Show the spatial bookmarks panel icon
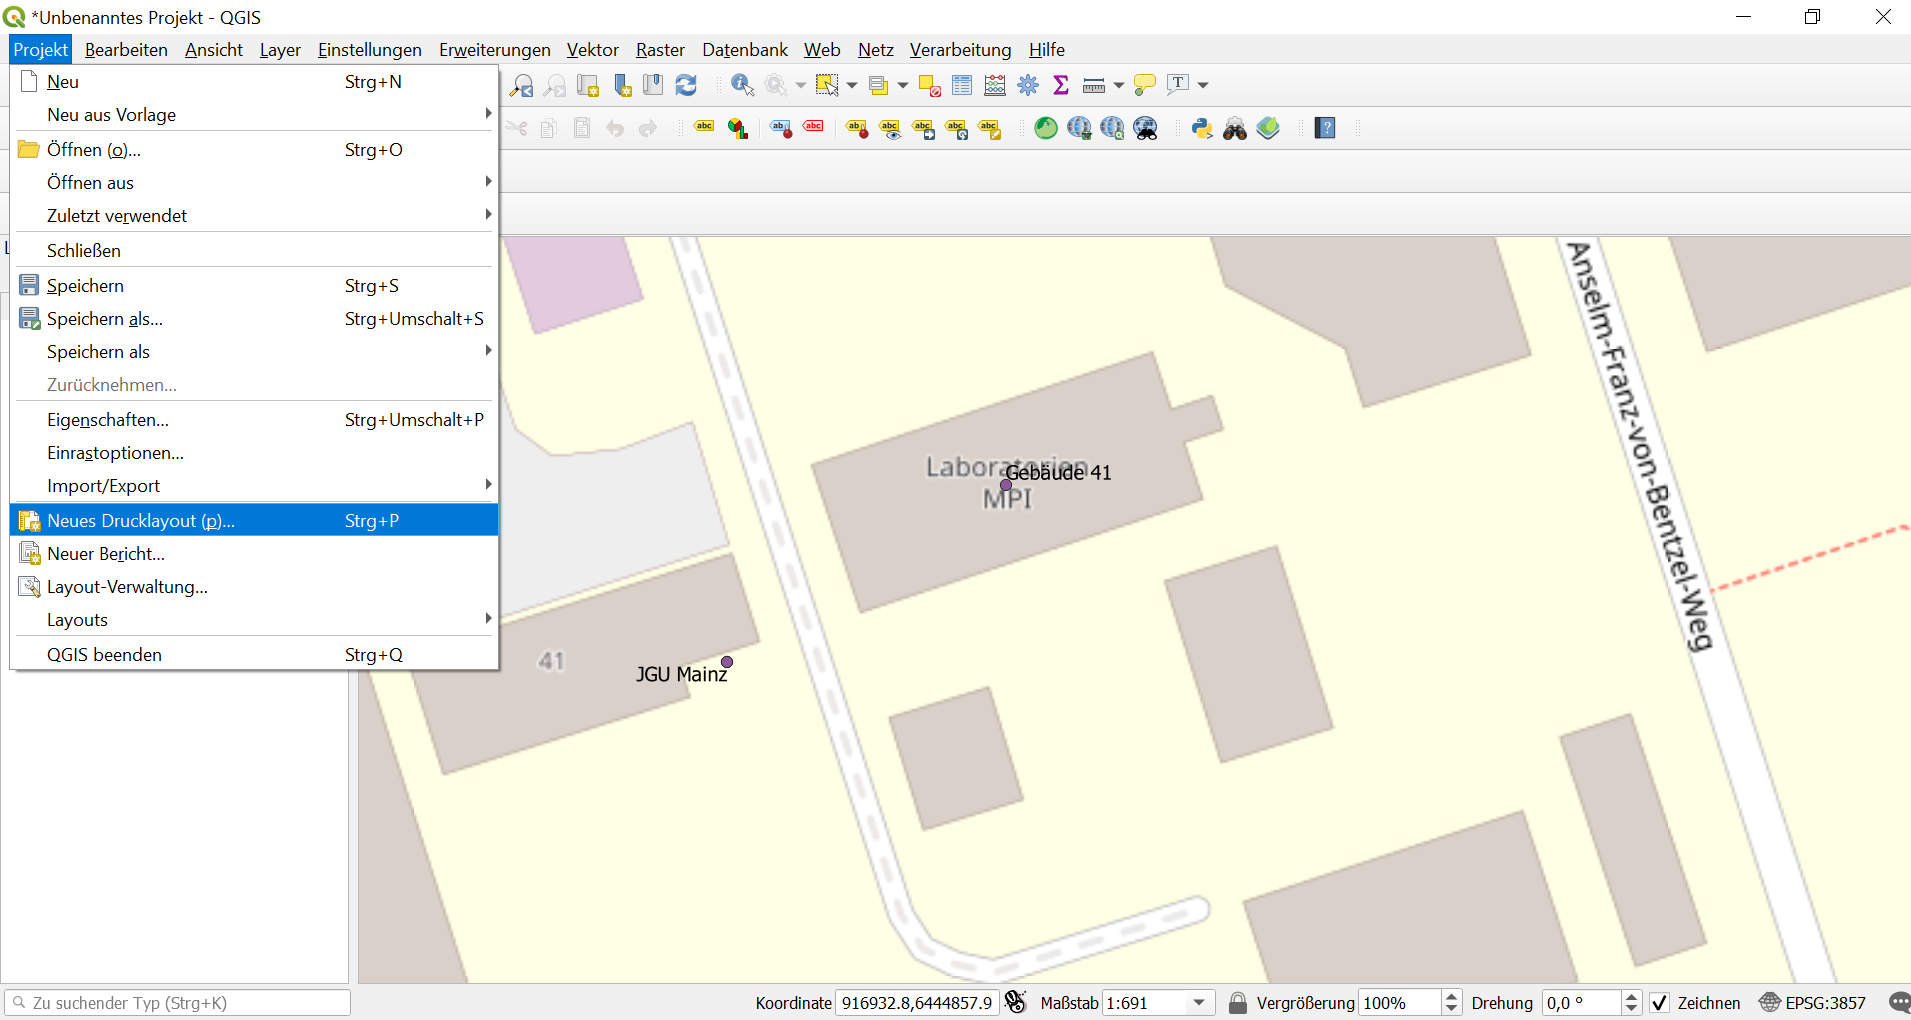 click(653, 86)
